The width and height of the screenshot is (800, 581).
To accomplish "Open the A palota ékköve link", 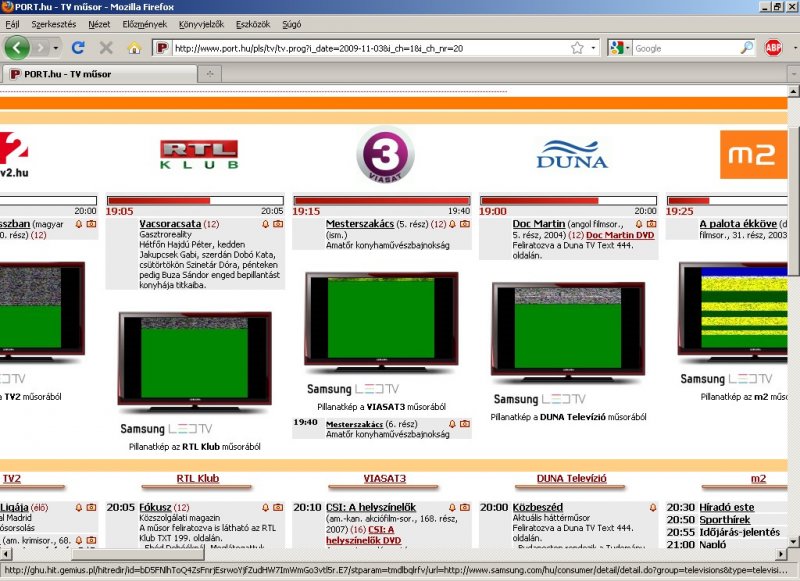I will click(x=738, y=223).
